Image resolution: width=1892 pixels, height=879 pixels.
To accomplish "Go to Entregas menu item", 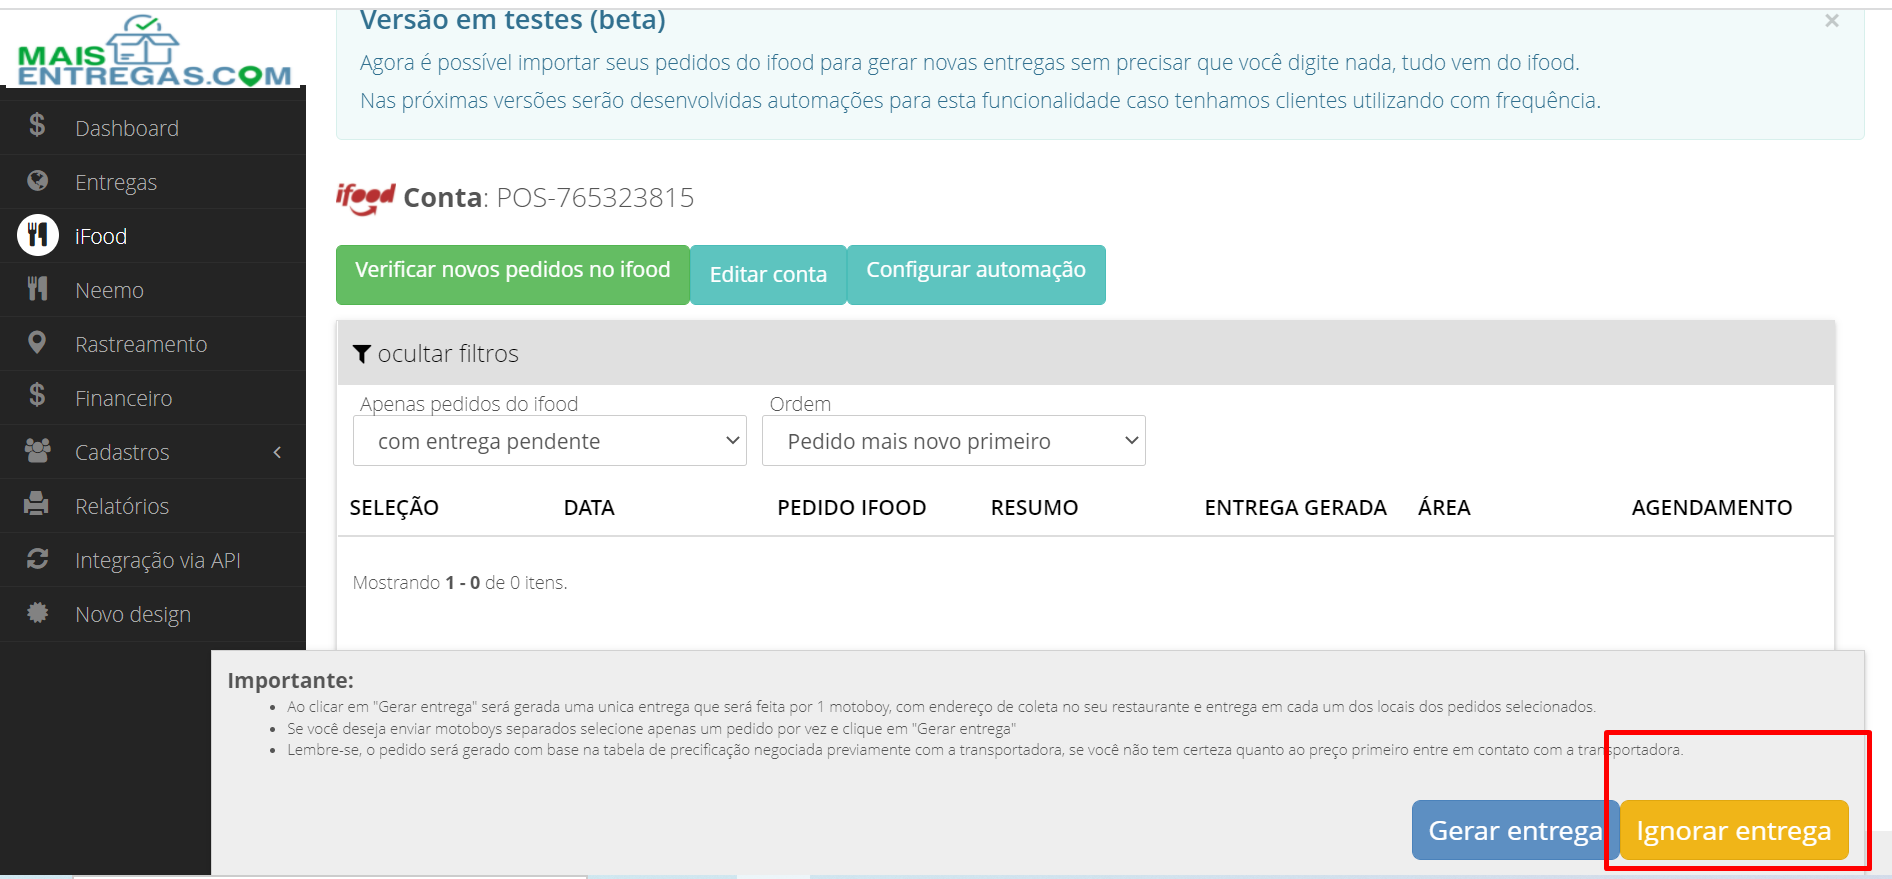I will 116,182.
